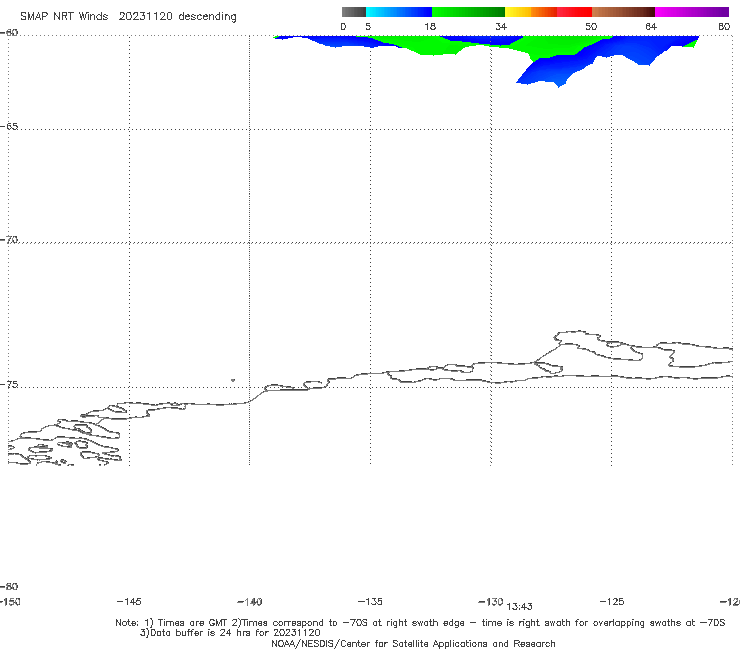This screenshot has width=740, height=650.
Task: Click the color bar label "34"
Action: [x=501, y=26]
